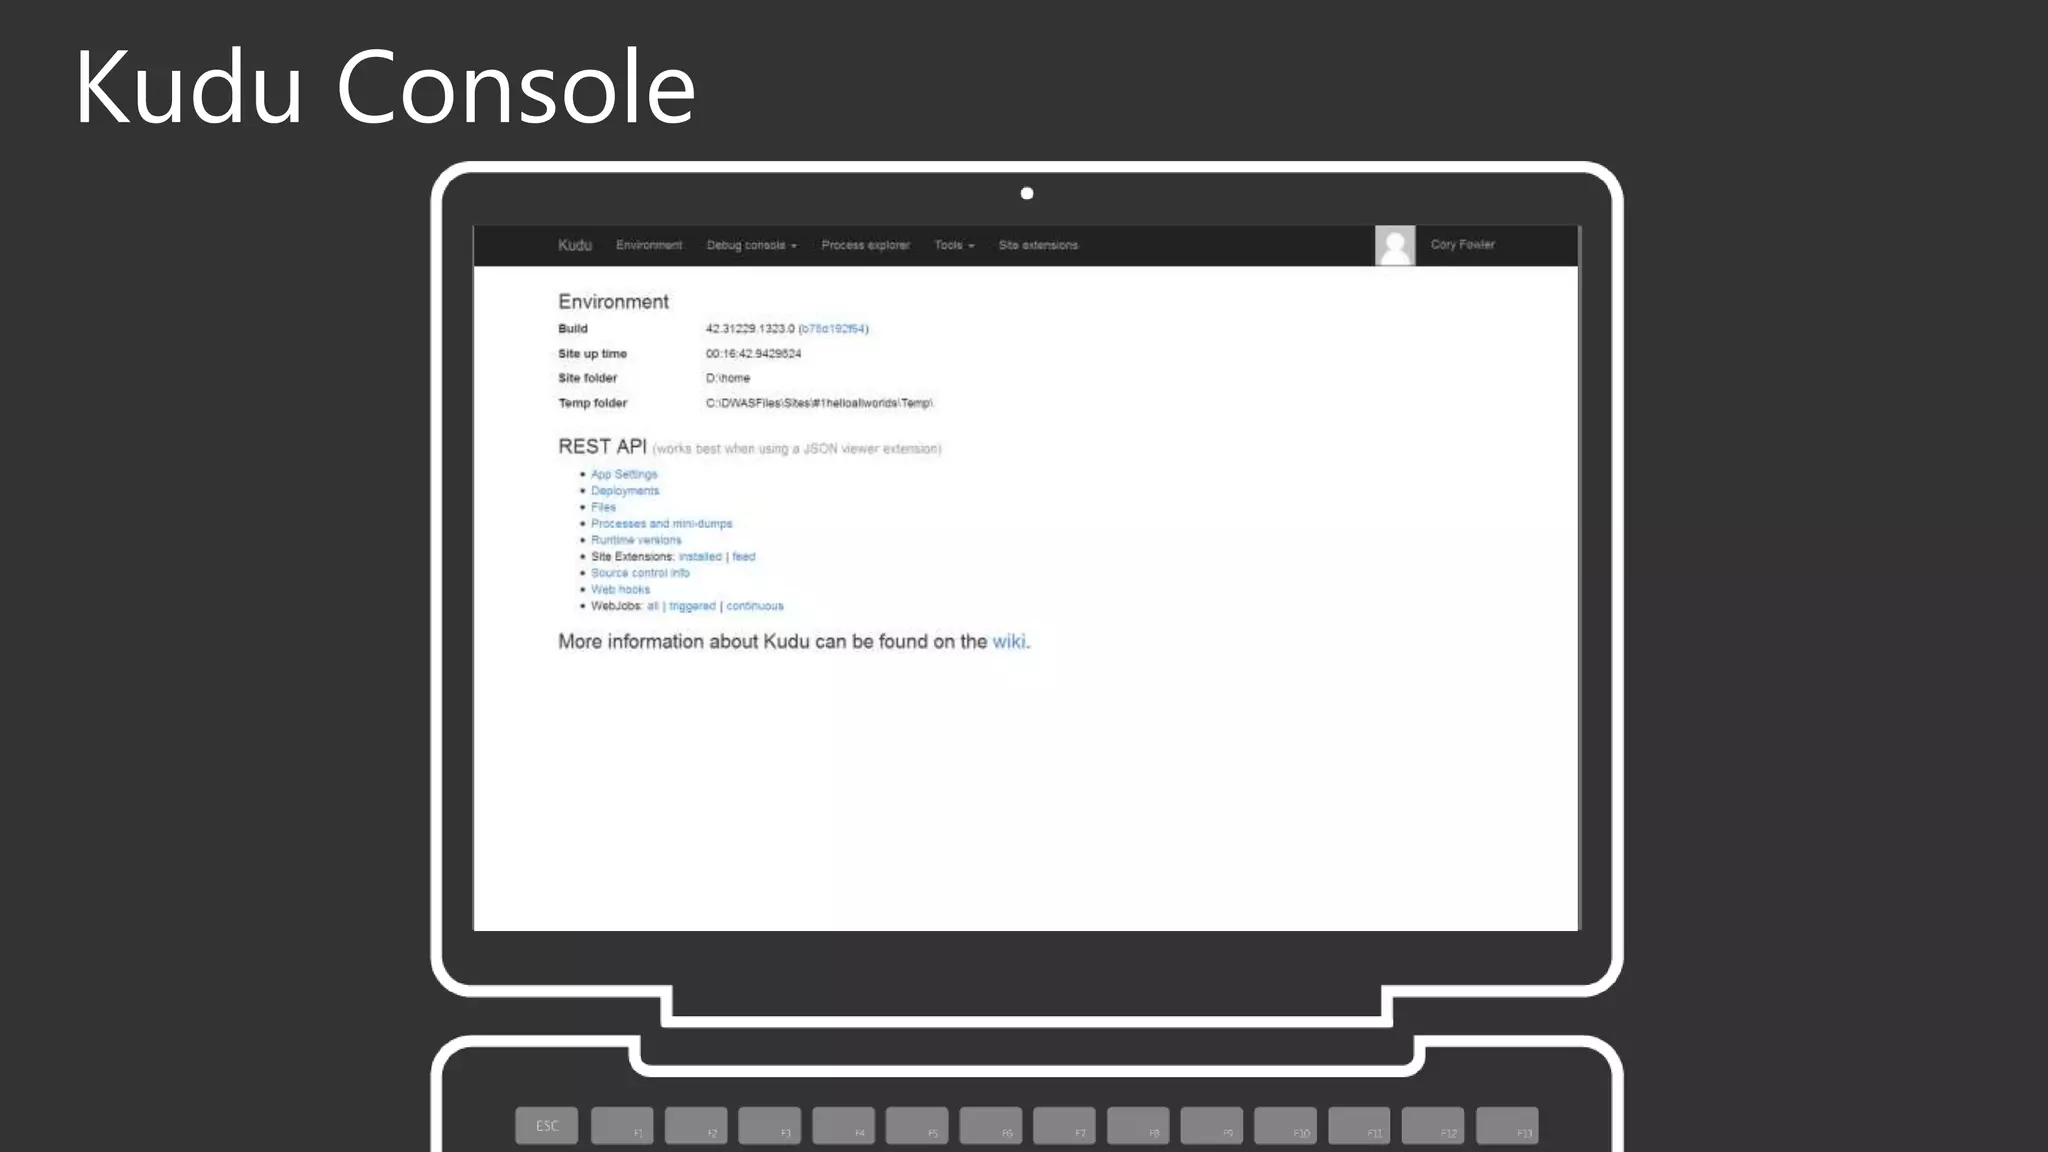Screen dimensions: 2048x1152
Task: Open the App Settings API link
Action: tap(624, 474)
